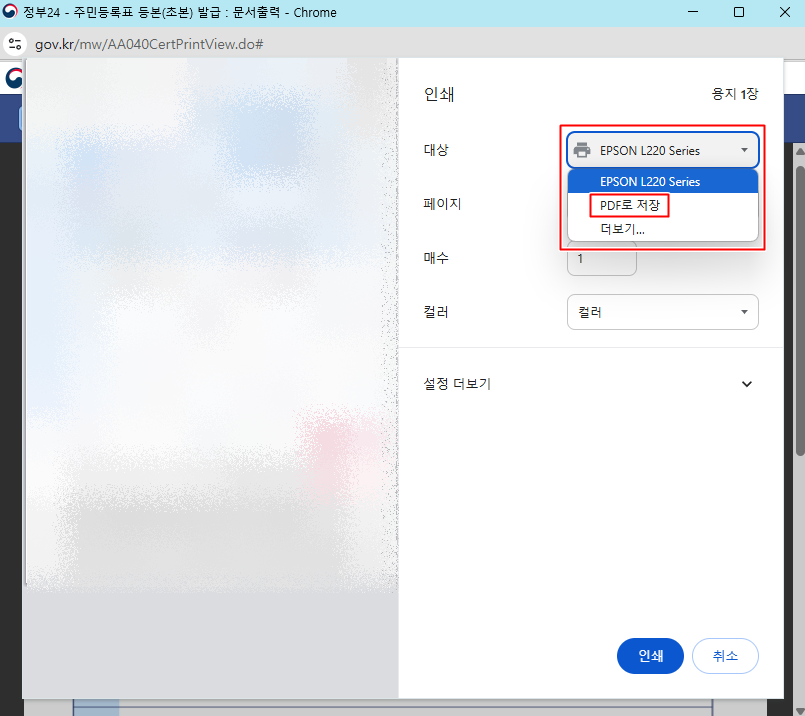Click the 취소 cancel button

(725, 655)
